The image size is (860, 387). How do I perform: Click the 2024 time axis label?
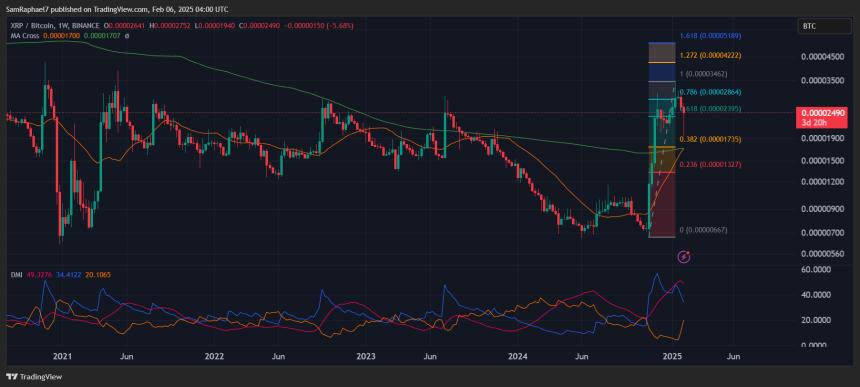(x=518, y=356)
